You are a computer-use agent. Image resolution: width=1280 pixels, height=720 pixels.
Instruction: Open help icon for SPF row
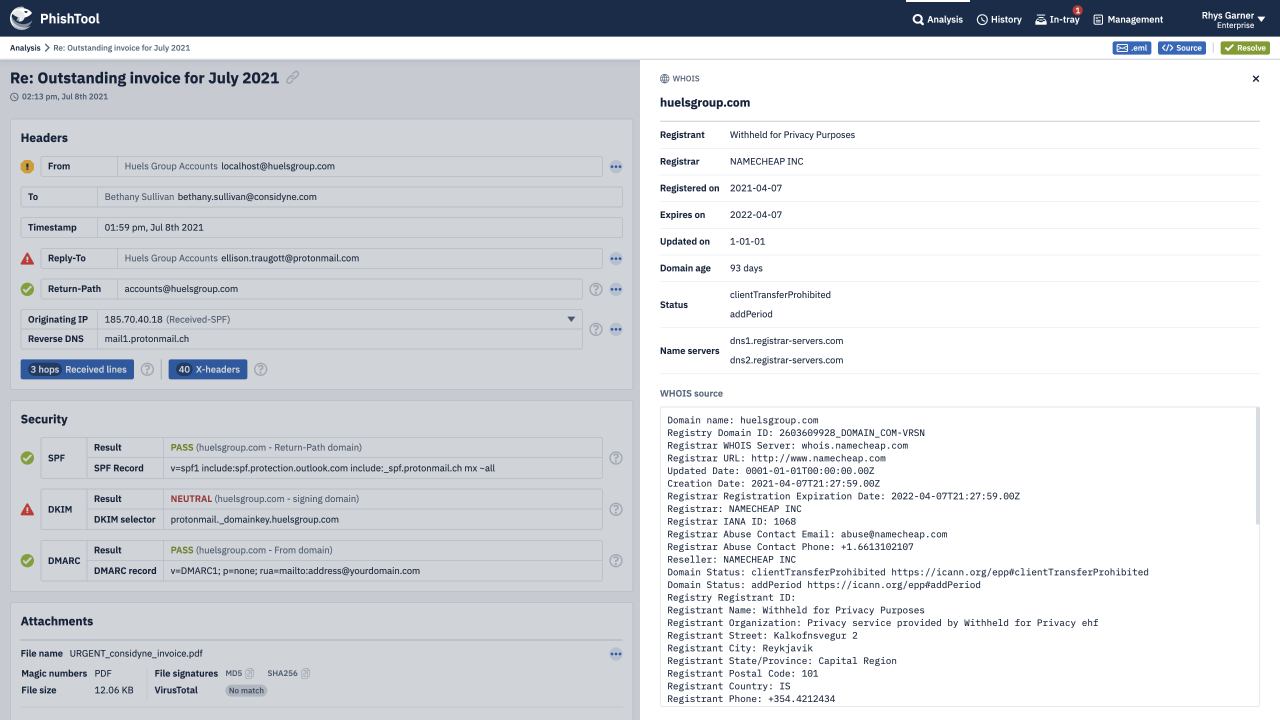click(x=616, y=458)
